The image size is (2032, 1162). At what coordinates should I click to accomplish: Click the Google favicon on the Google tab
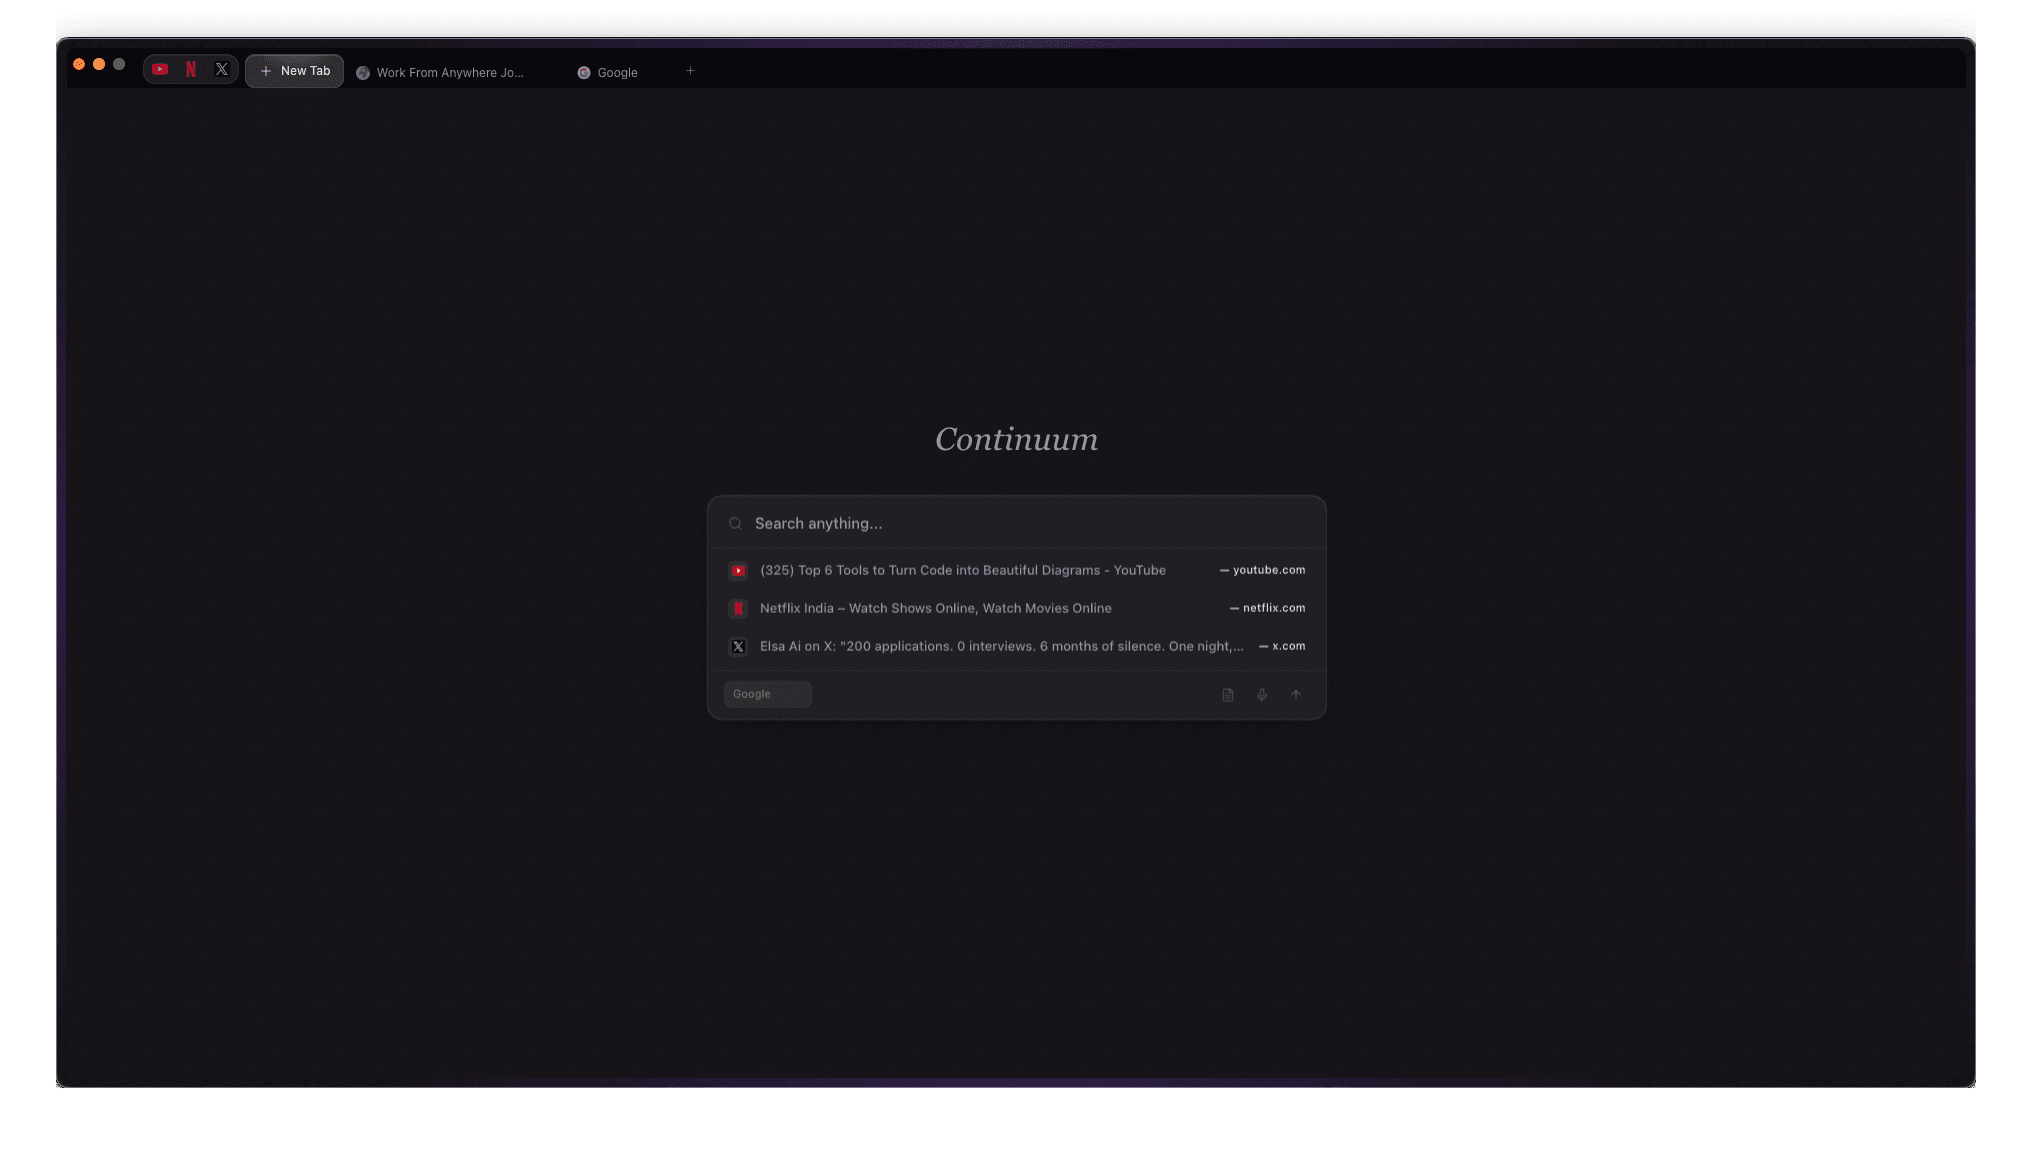click(584, 72)
